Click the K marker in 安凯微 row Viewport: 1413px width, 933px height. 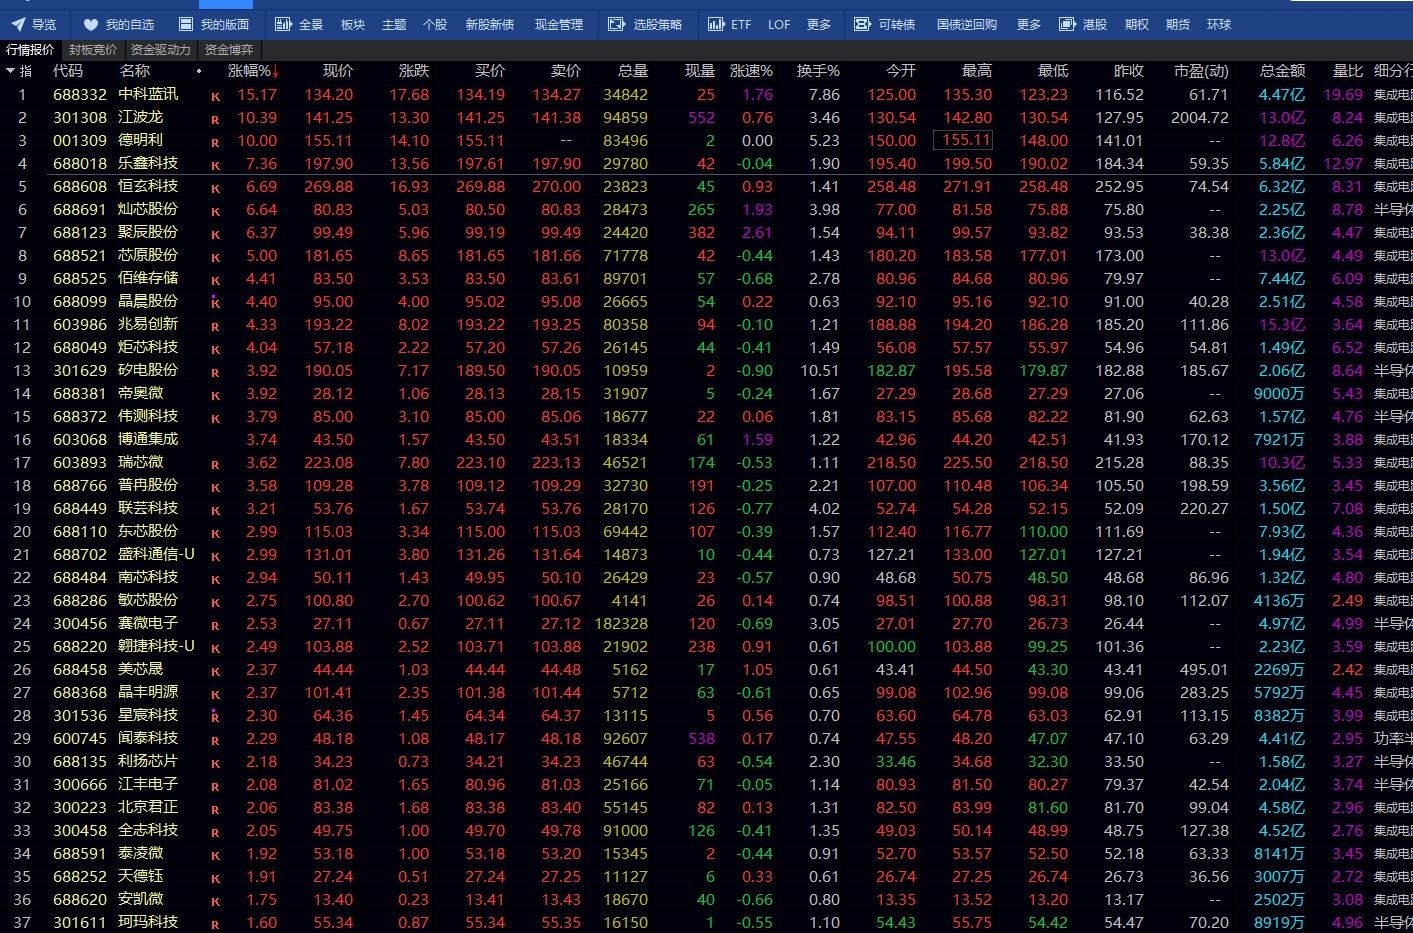coord(215,902)
